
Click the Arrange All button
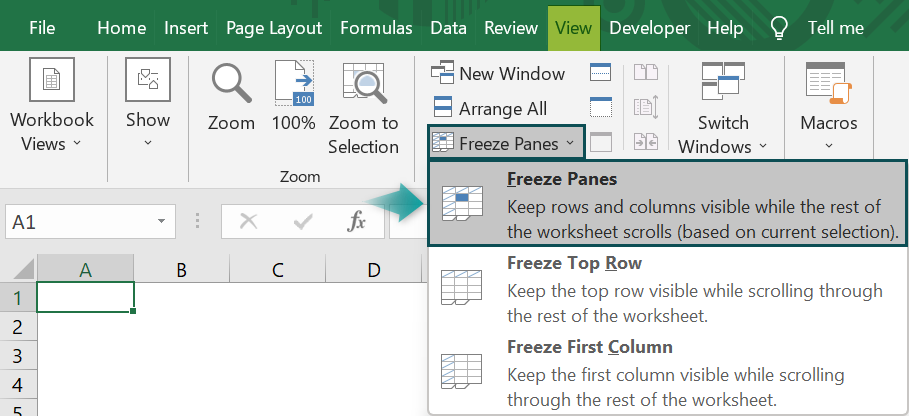click(x=490, y=108)
